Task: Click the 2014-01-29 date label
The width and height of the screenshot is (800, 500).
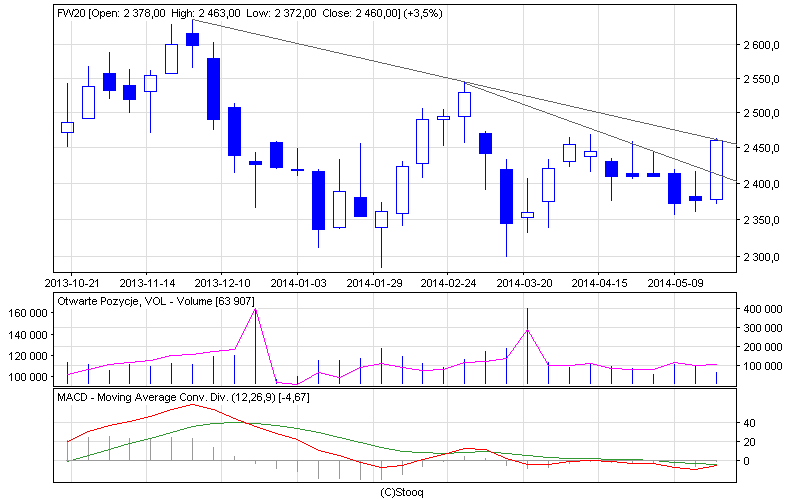Action: (374, 283)
